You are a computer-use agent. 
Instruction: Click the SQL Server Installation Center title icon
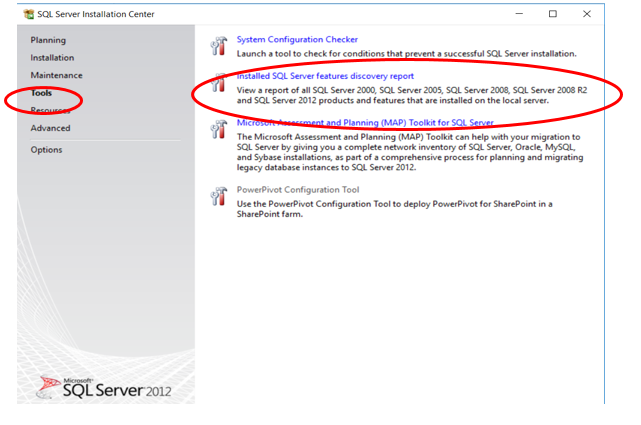[x=29, y=14]
